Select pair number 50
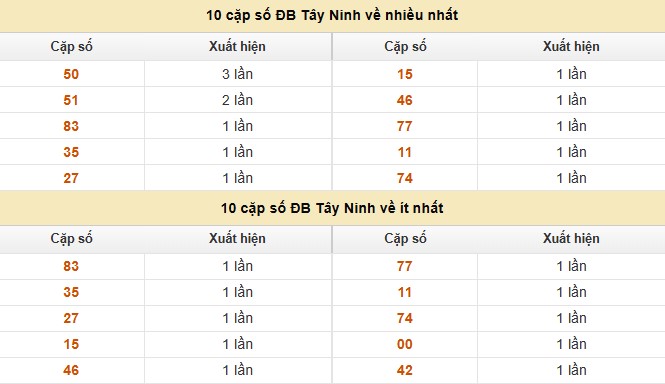This screenshot has height=384, width=665. pyautogui.click(x=71, y=74)
